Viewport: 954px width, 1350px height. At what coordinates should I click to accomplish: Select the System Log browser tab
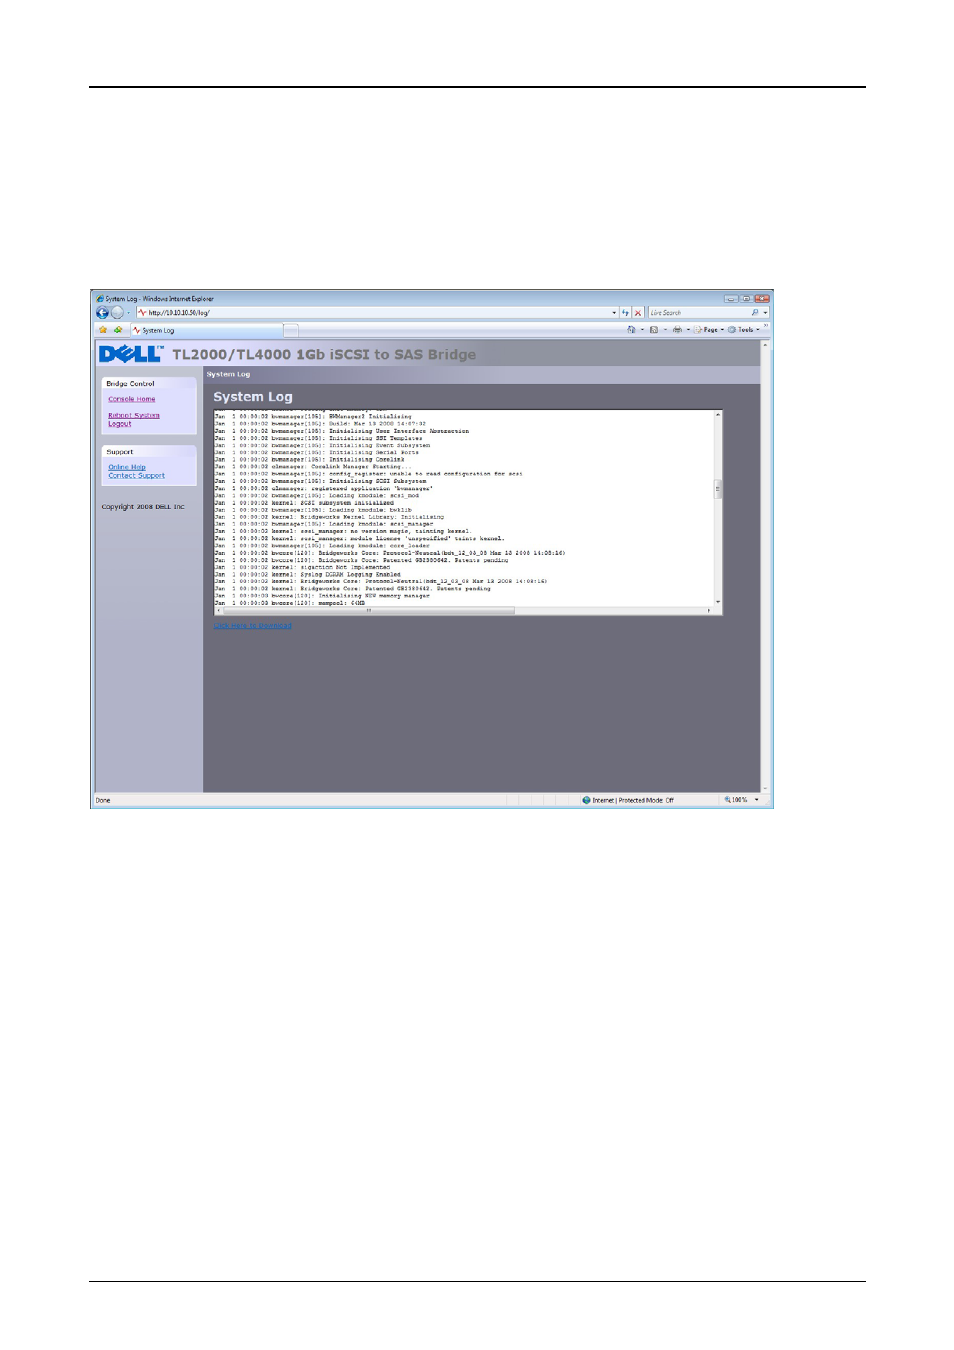(x=206, y=330)
